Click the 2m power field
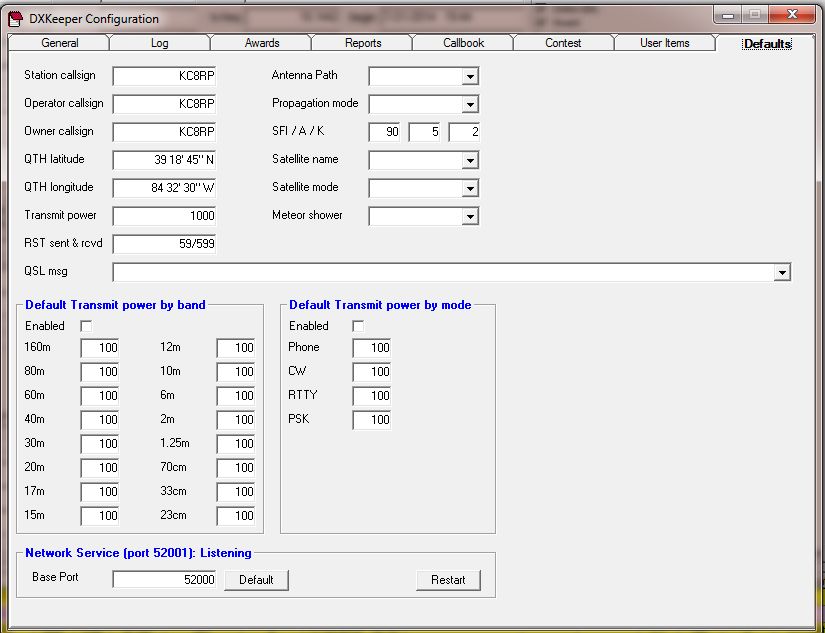 236,420
